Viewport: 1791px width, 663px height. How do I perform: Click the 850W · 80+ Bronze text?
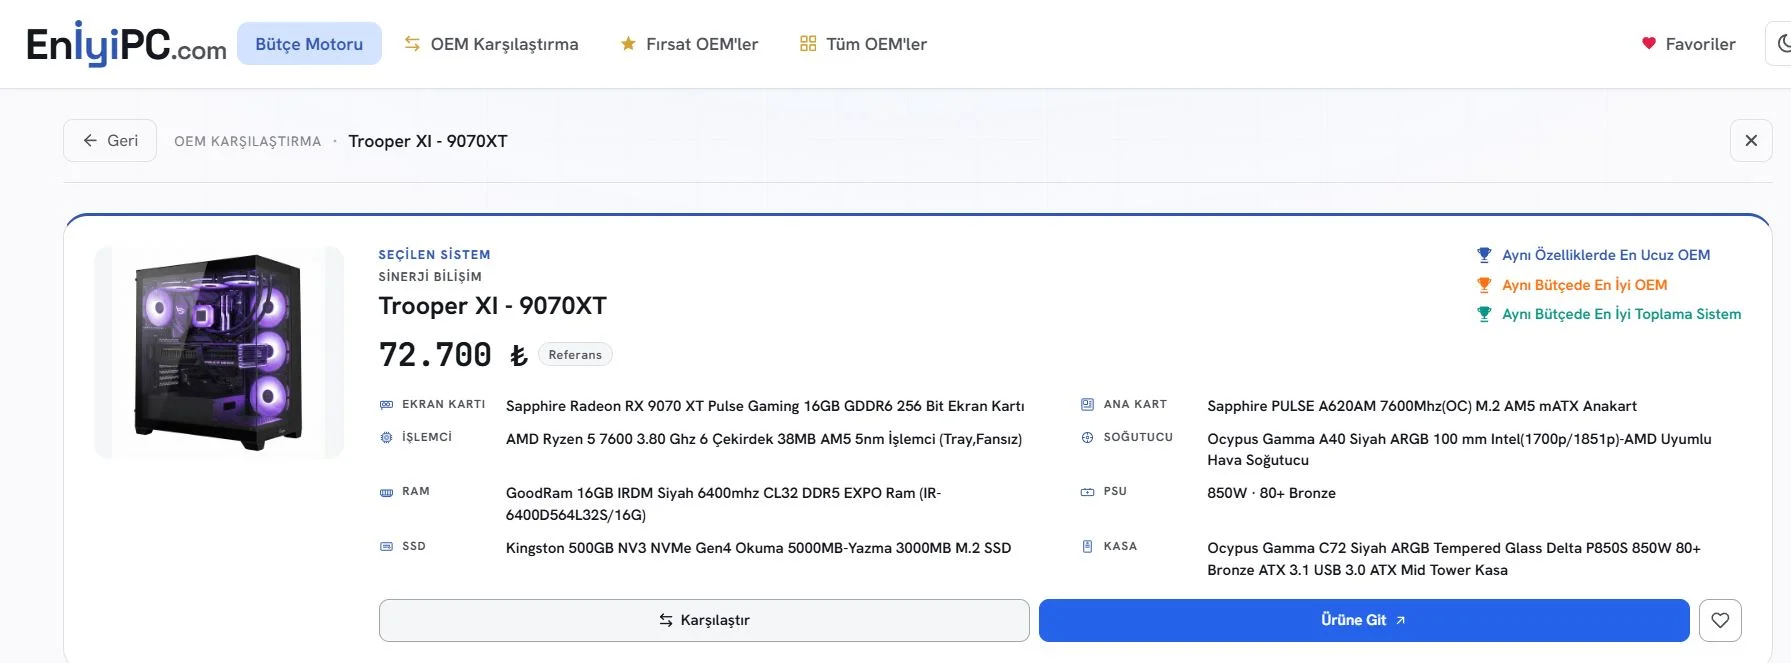point(1271,493)
